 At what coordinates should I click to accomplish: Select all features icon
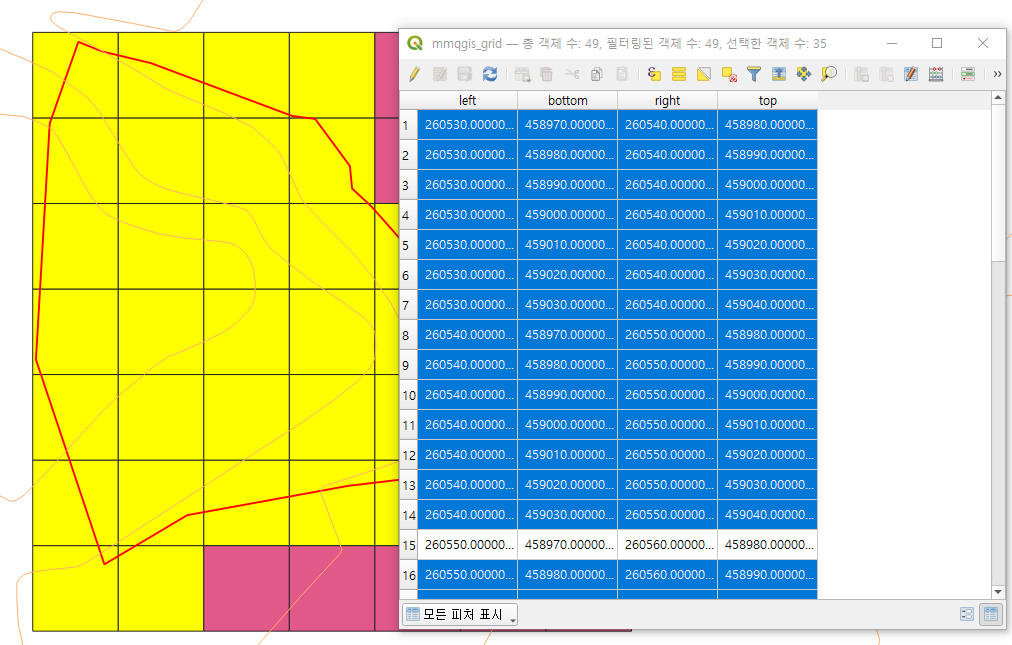pyautogui.click(x=679, y=74)
